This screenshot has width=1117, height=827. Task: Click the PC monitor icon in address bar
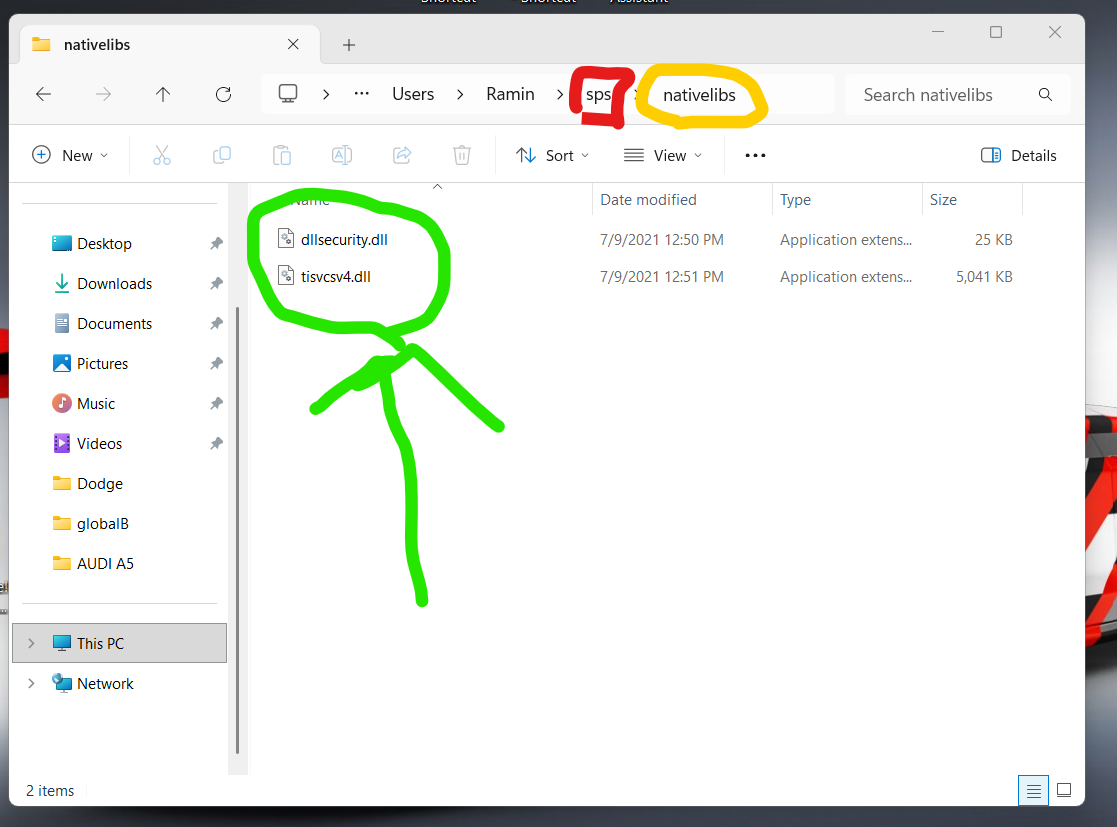click(x=288, y=94)
